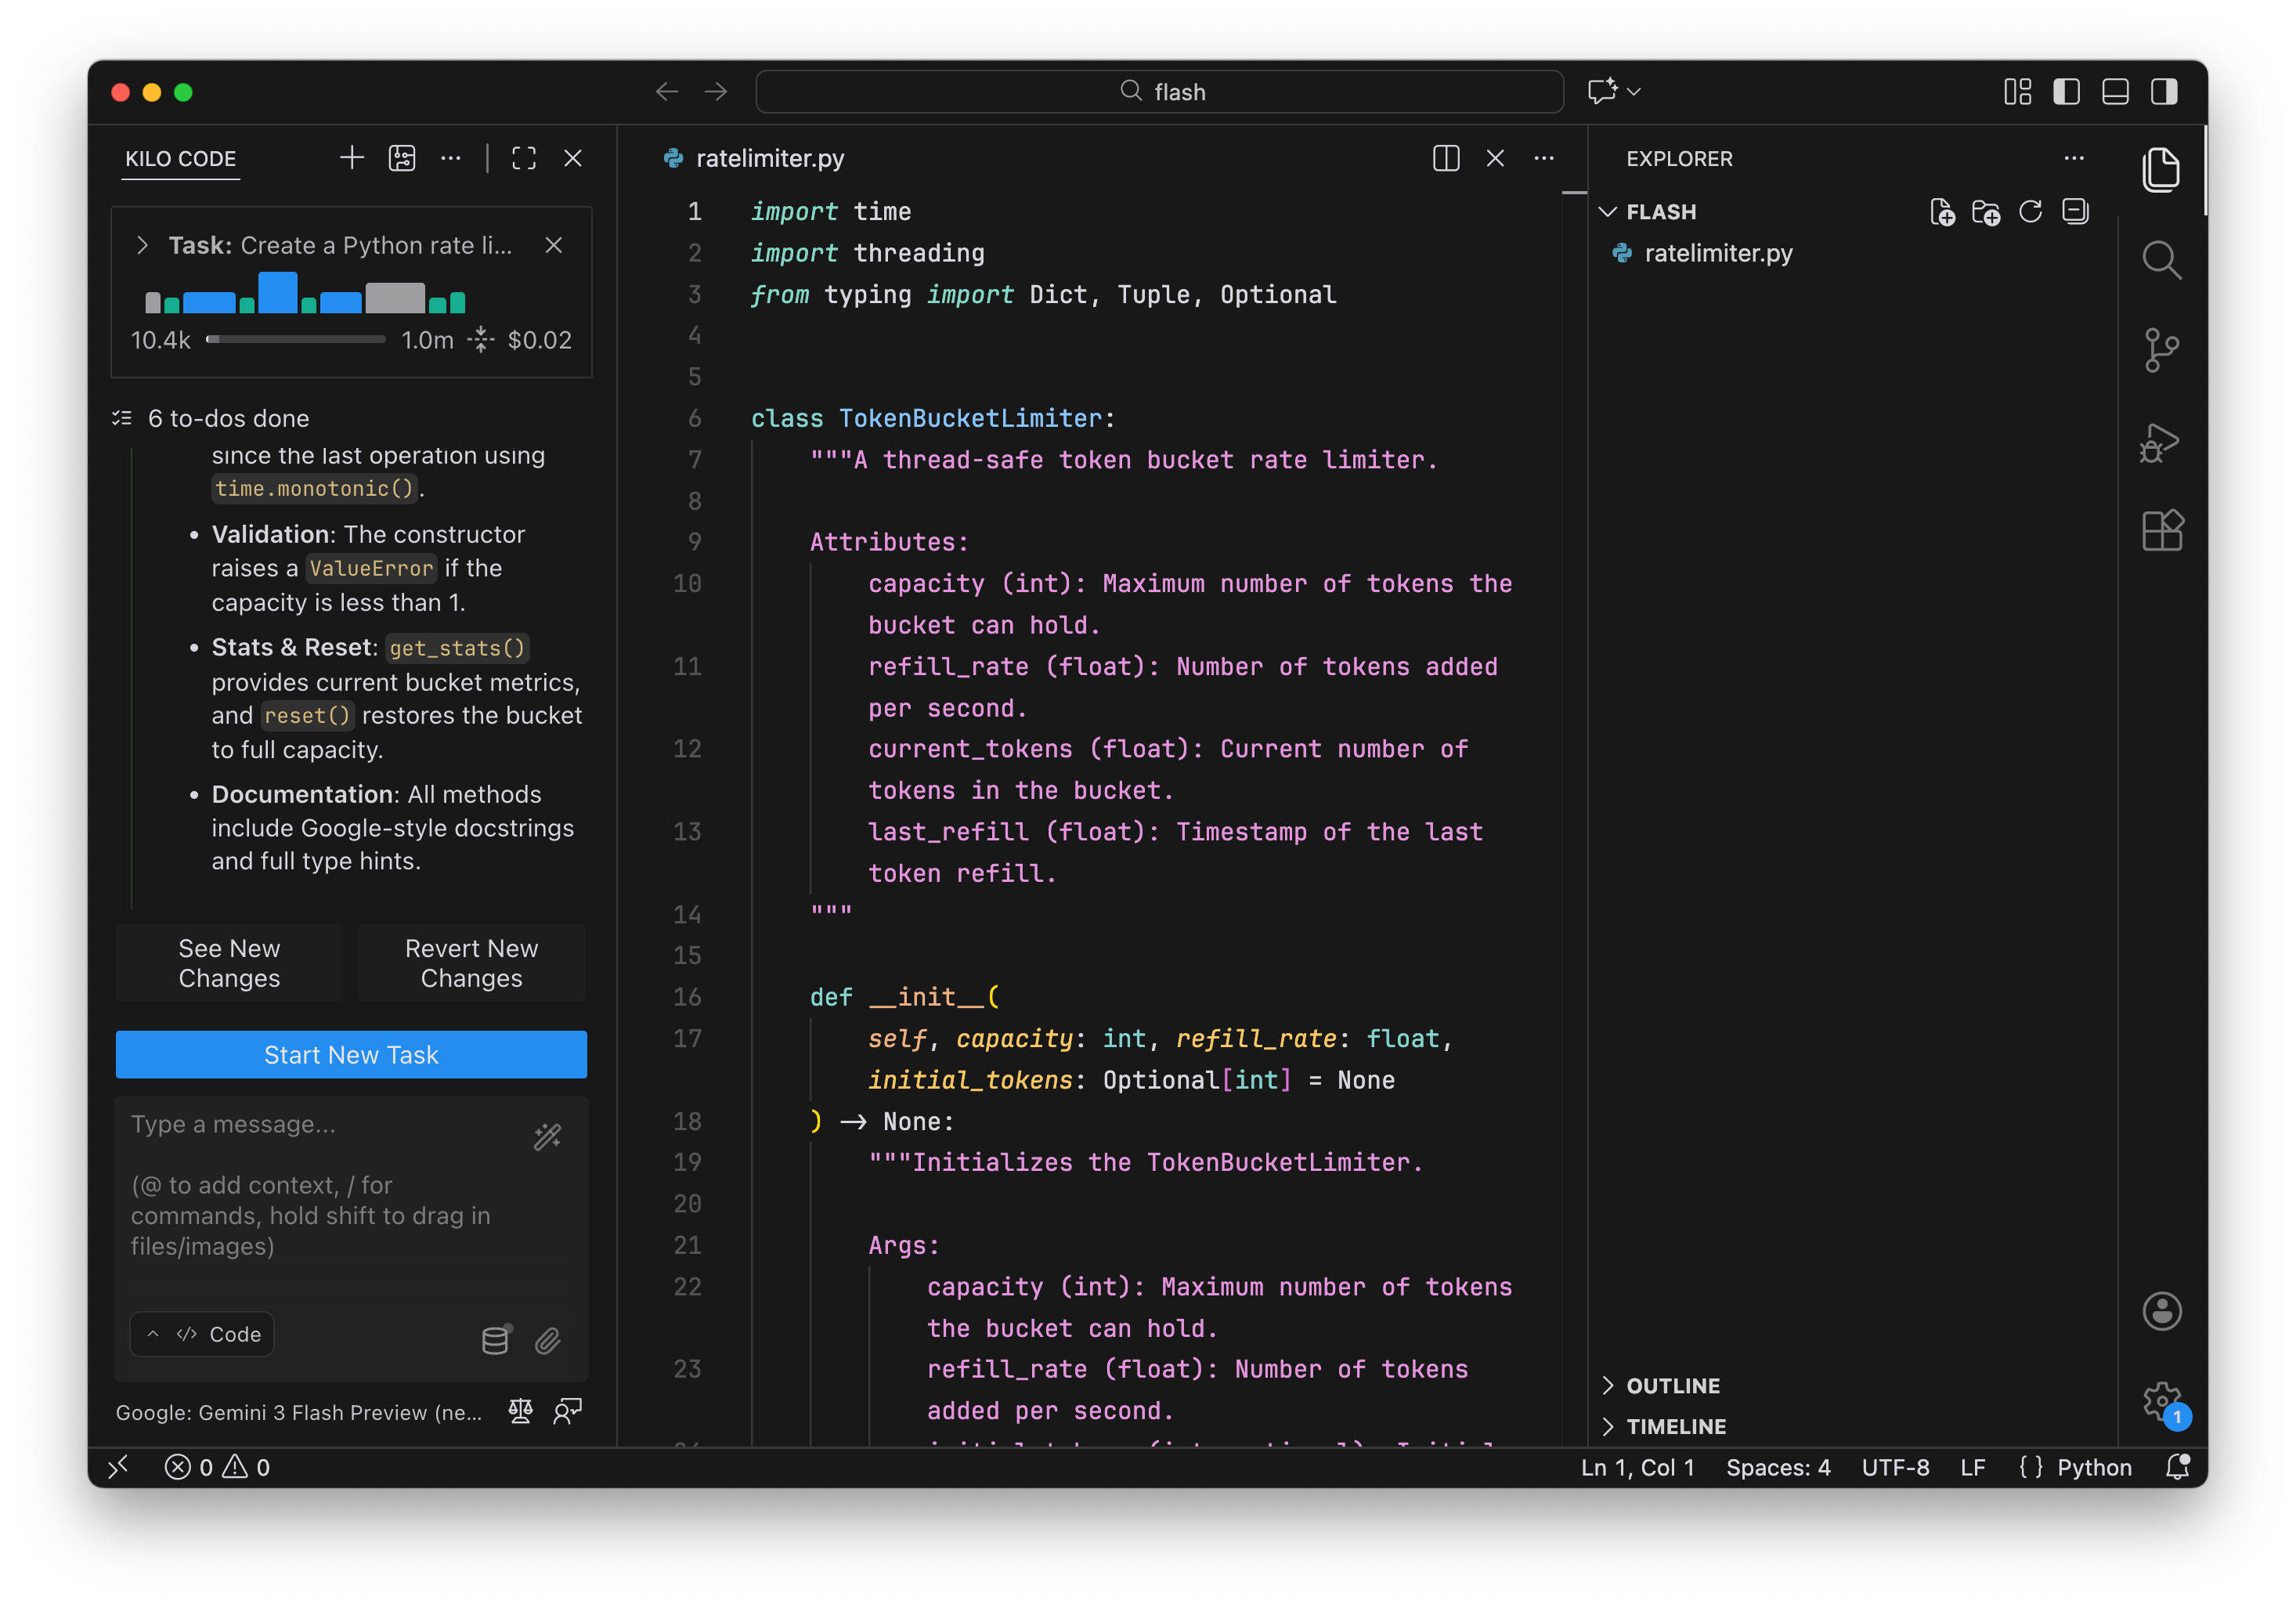Screen dimensions: 2296x1604
Task: Open the Extensions view
Action: [2161, 531]
